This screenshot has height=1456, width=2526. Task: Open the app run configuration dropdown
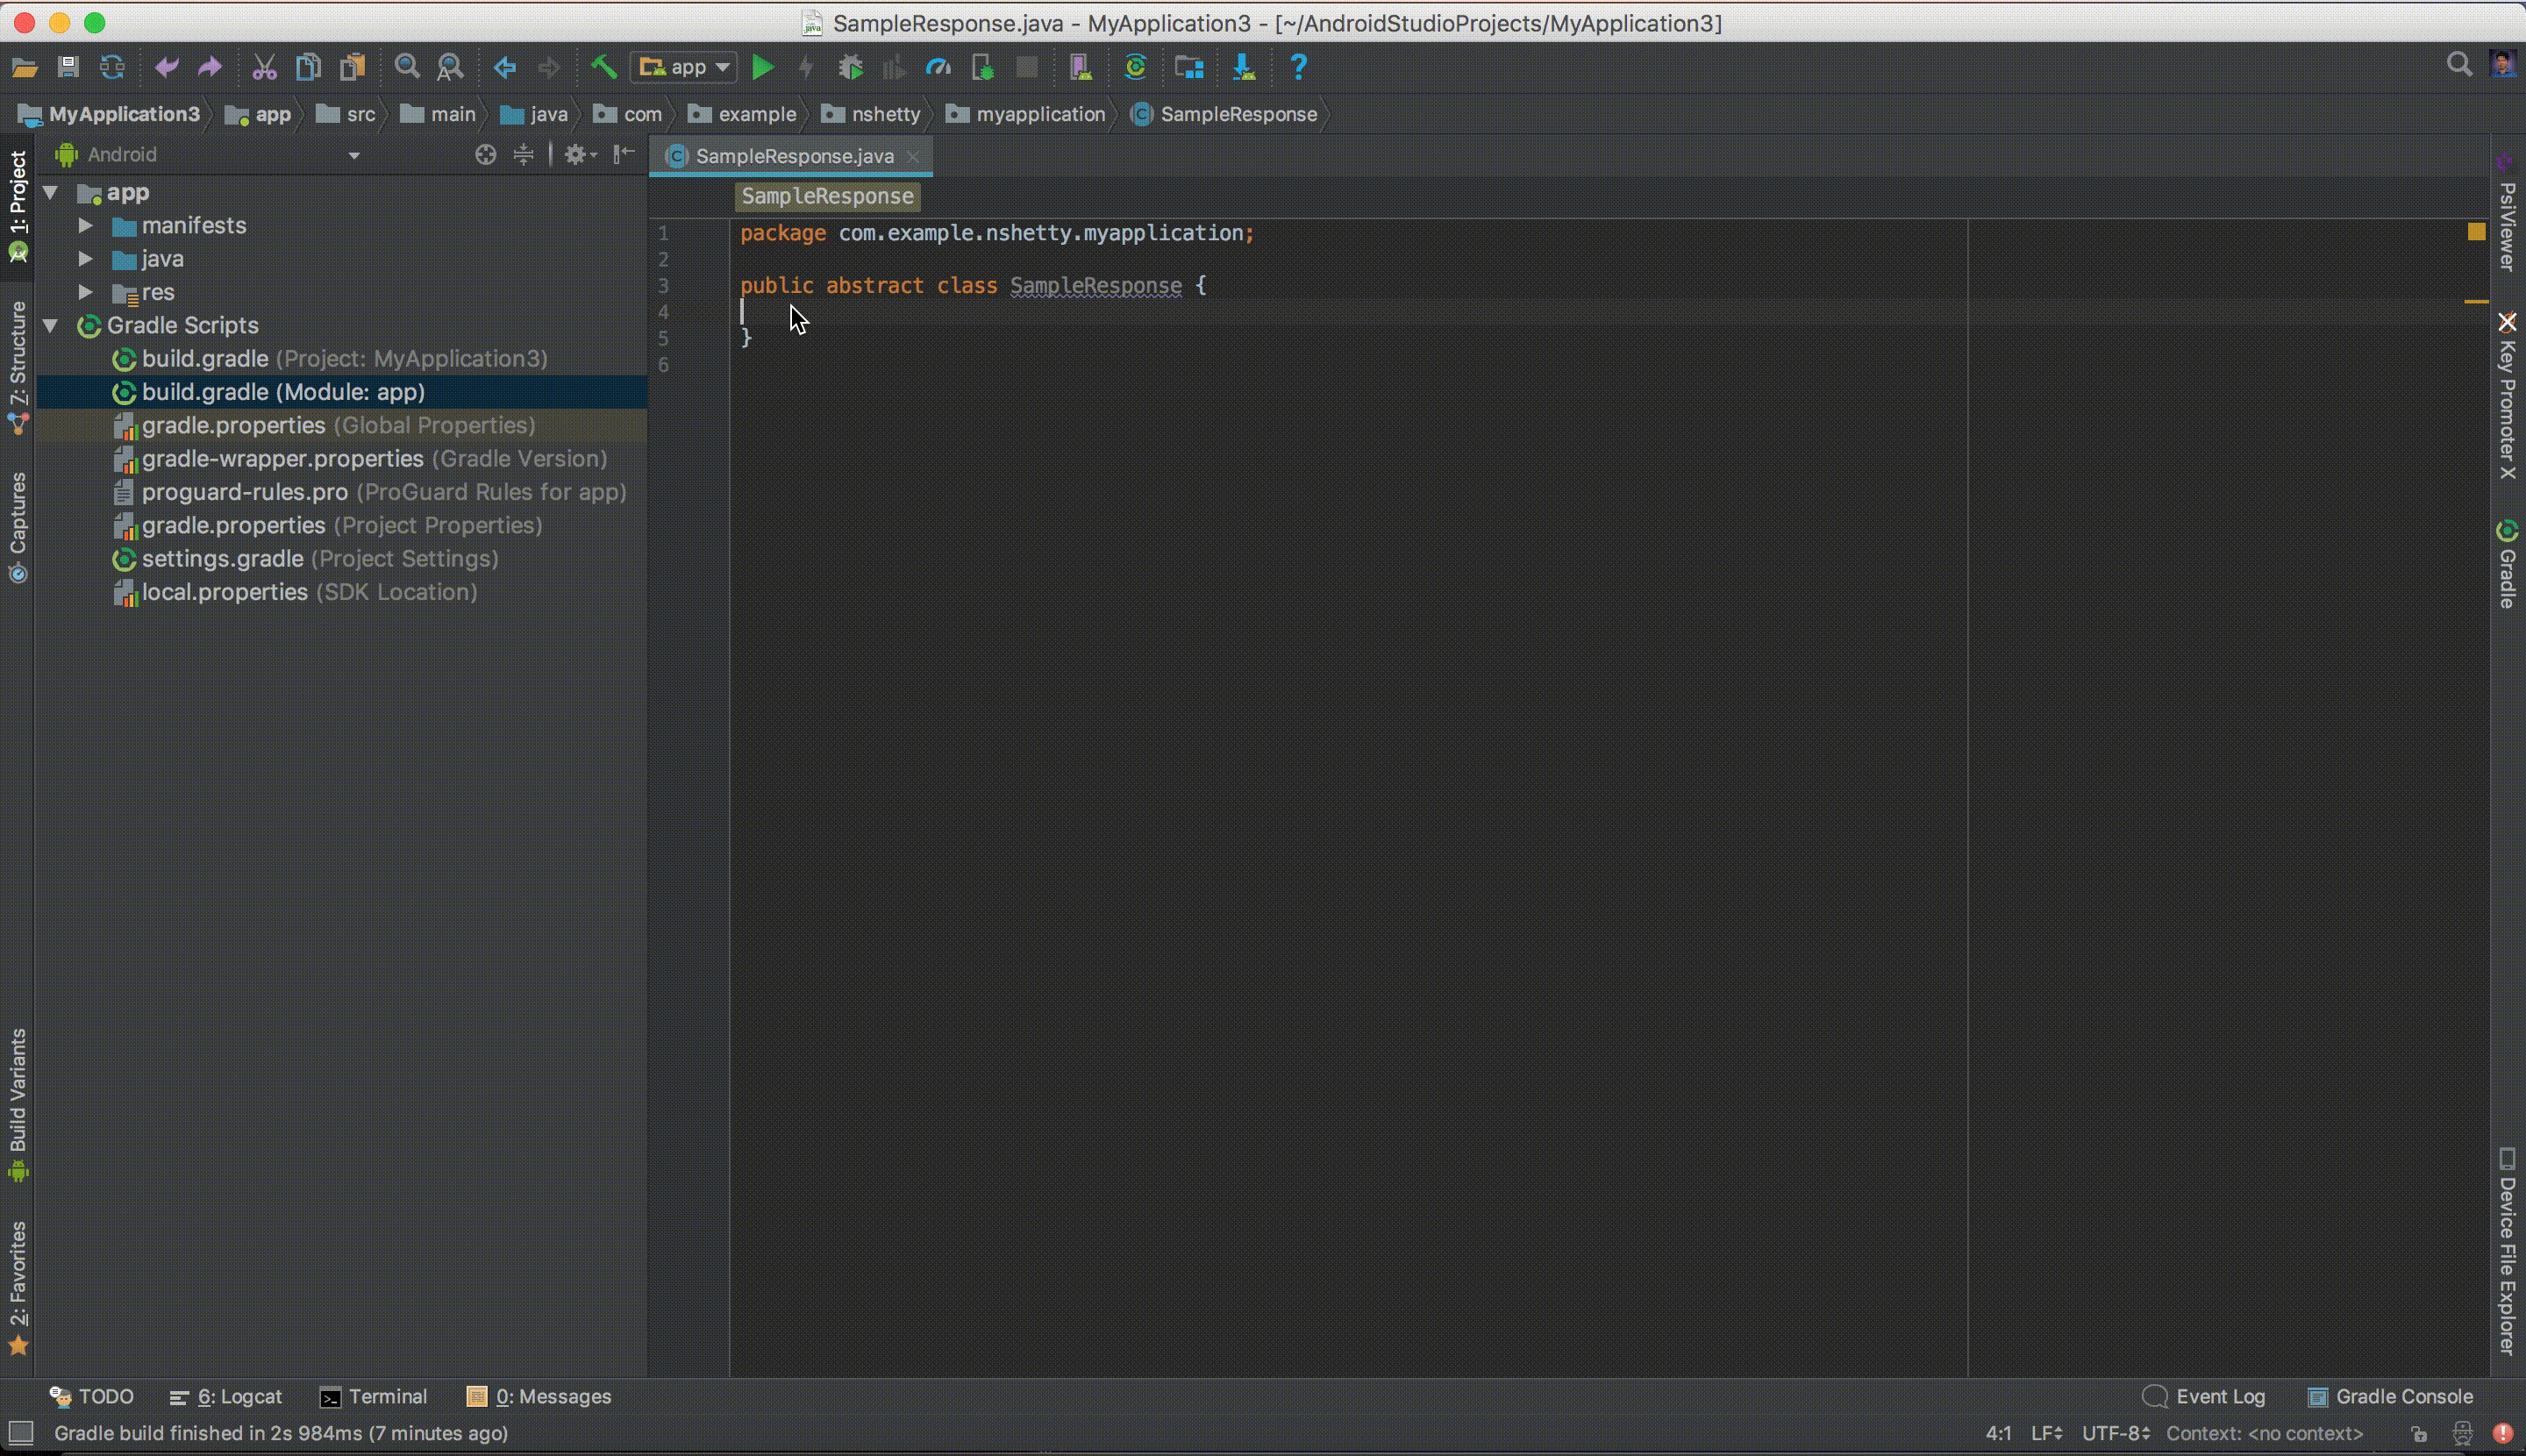[x=684, y=67]
